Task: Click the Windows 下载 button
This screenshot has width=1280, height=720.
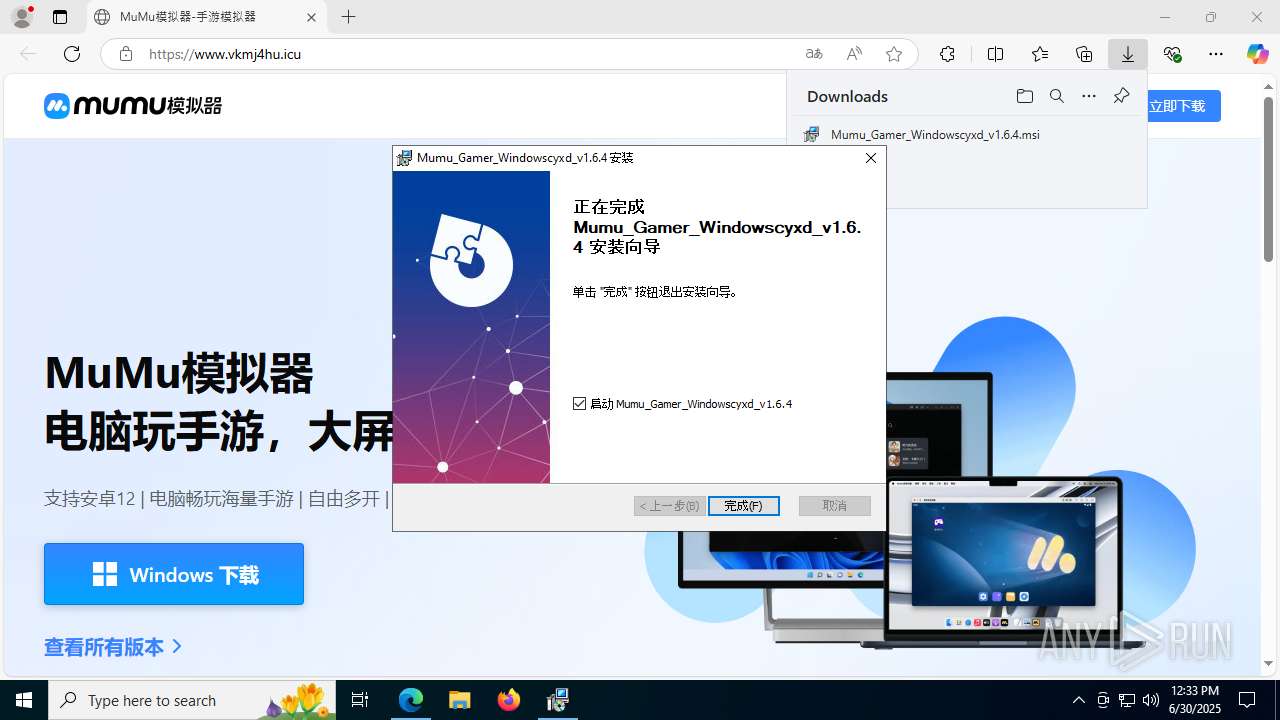Action: pyautogui.click(x=174, y=574)
